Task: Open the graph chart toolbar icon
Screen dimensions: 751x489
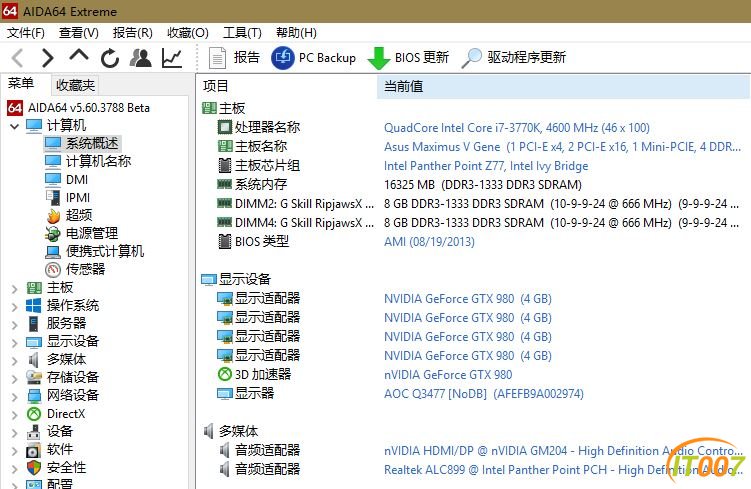Action: click(x=172, y=58)
